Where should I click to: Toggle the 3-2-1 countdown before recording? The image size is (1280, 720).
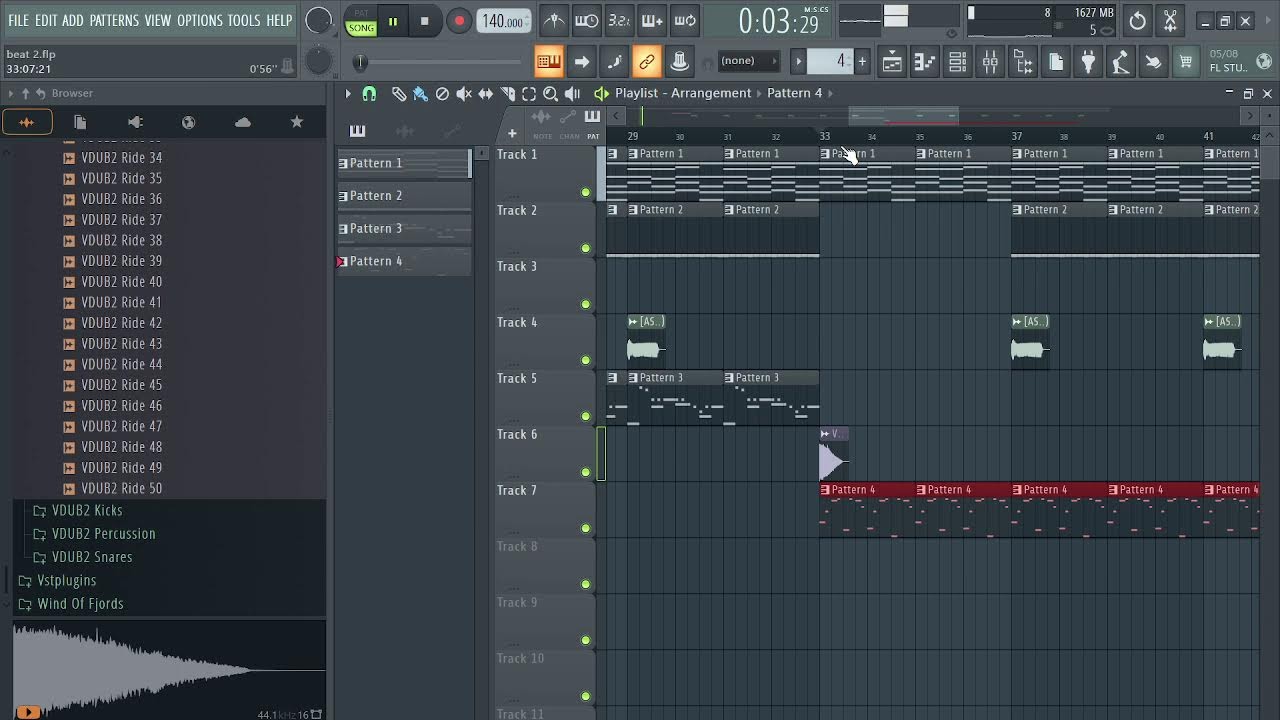pos(619,20)
